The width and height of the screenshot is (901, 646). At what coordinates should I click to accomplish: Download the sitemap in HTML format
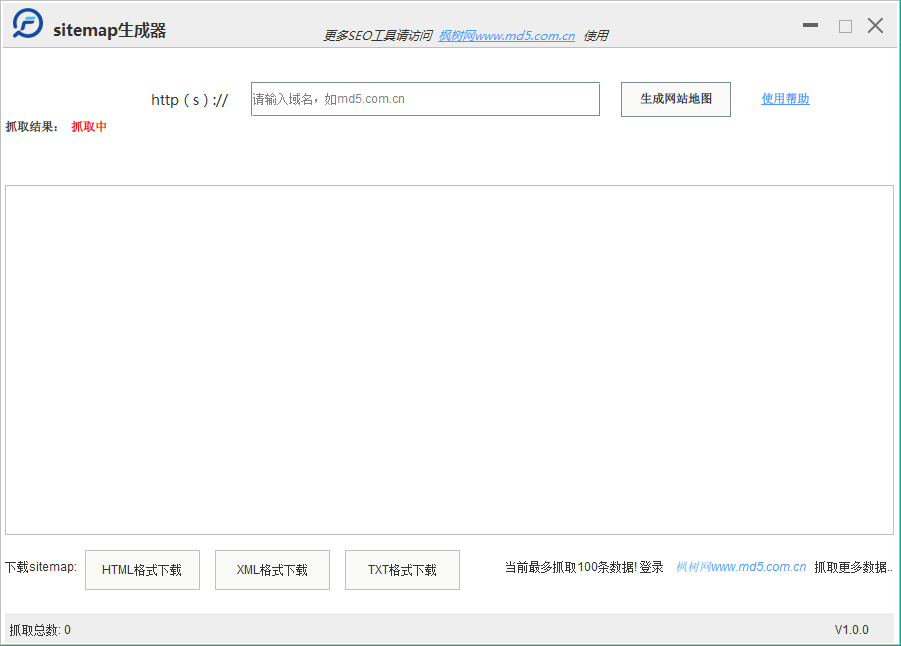coord(142,570)
